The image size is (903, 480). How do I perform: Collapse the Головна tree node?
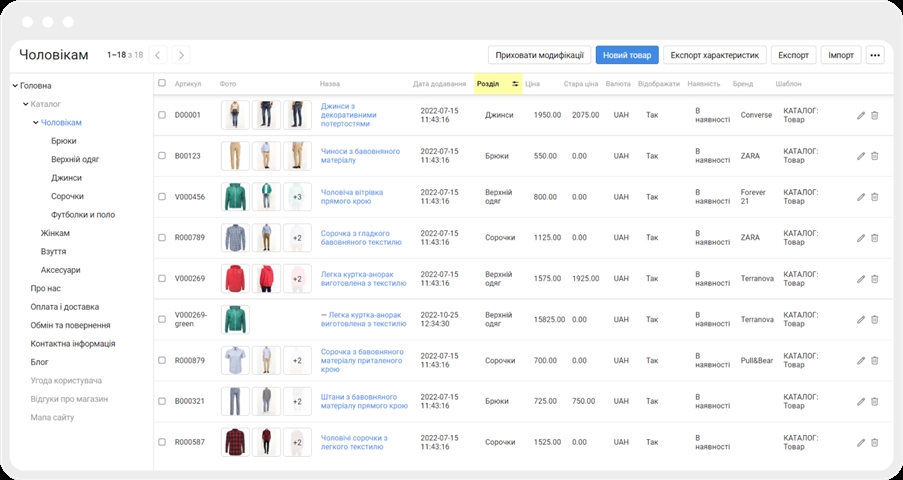pos(16,86)
